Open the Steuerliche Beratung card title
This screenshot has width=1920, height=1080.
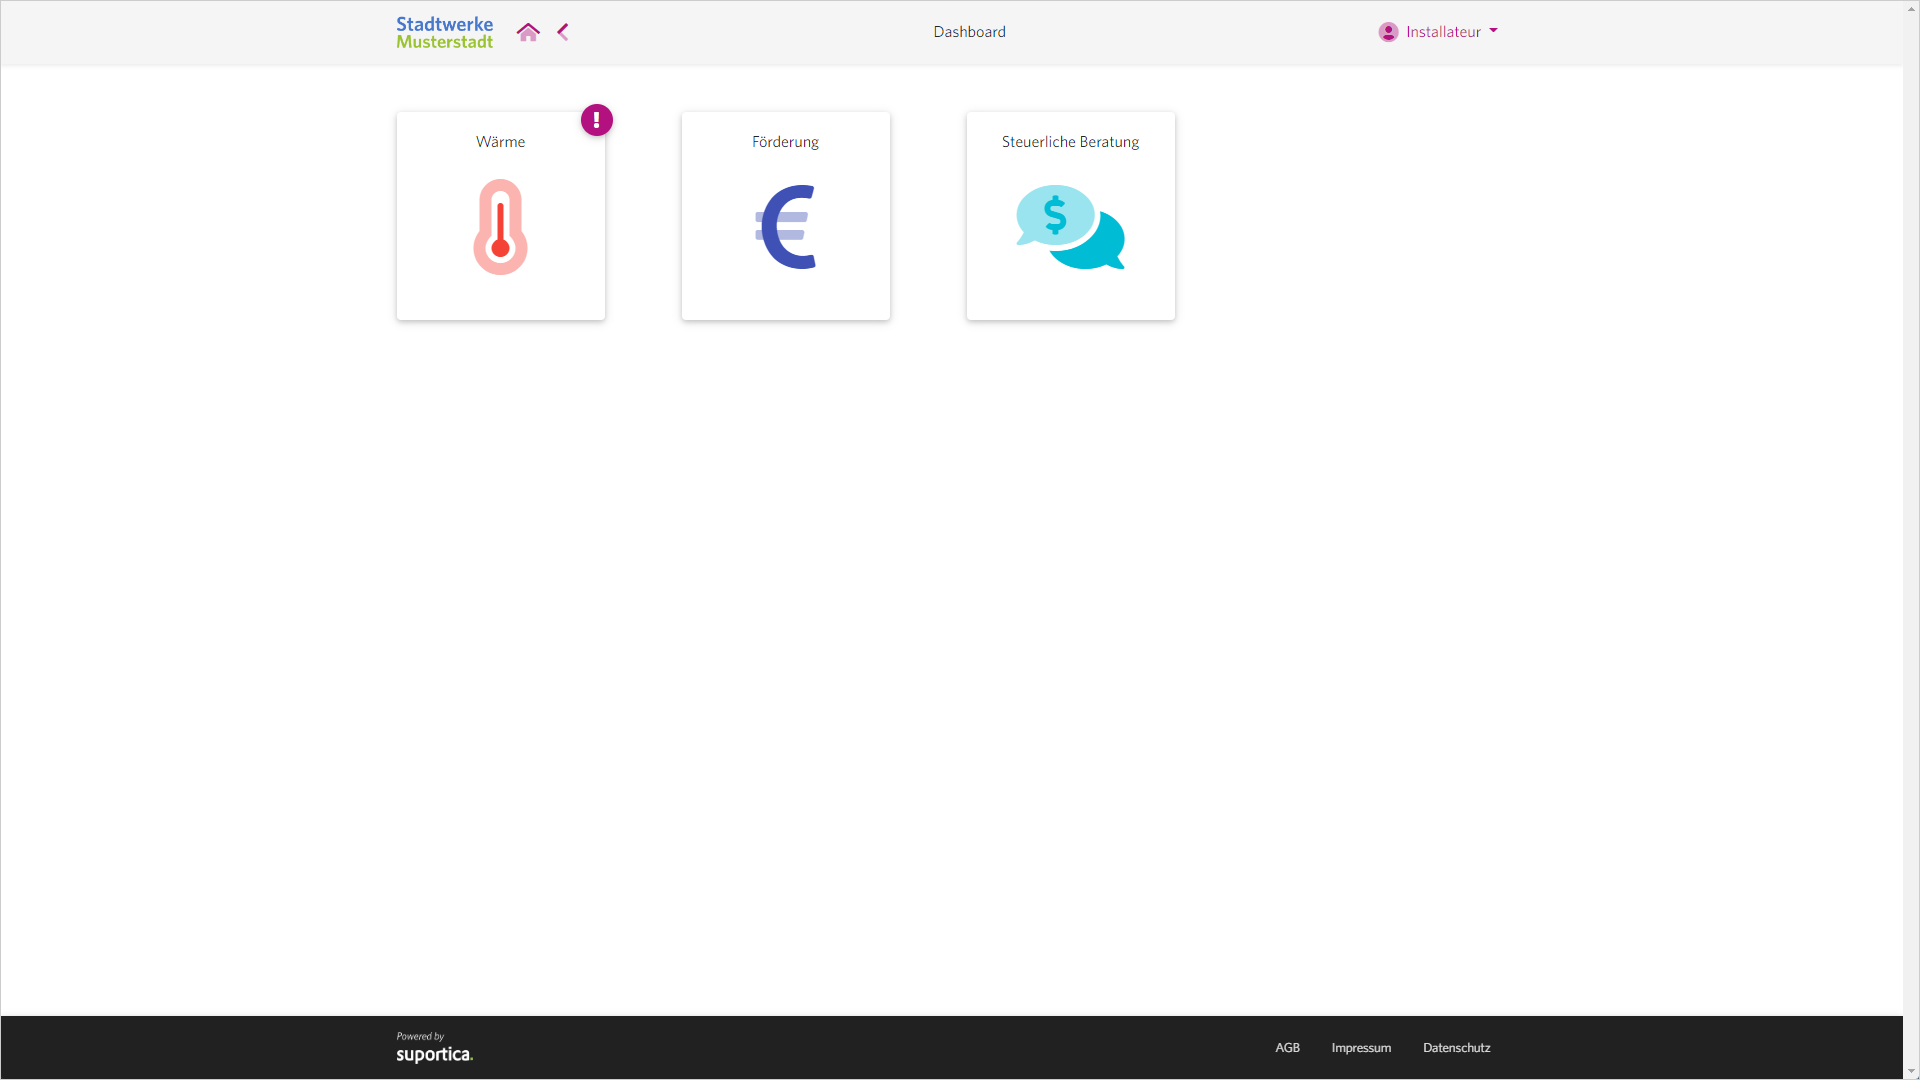[1070, 142]
